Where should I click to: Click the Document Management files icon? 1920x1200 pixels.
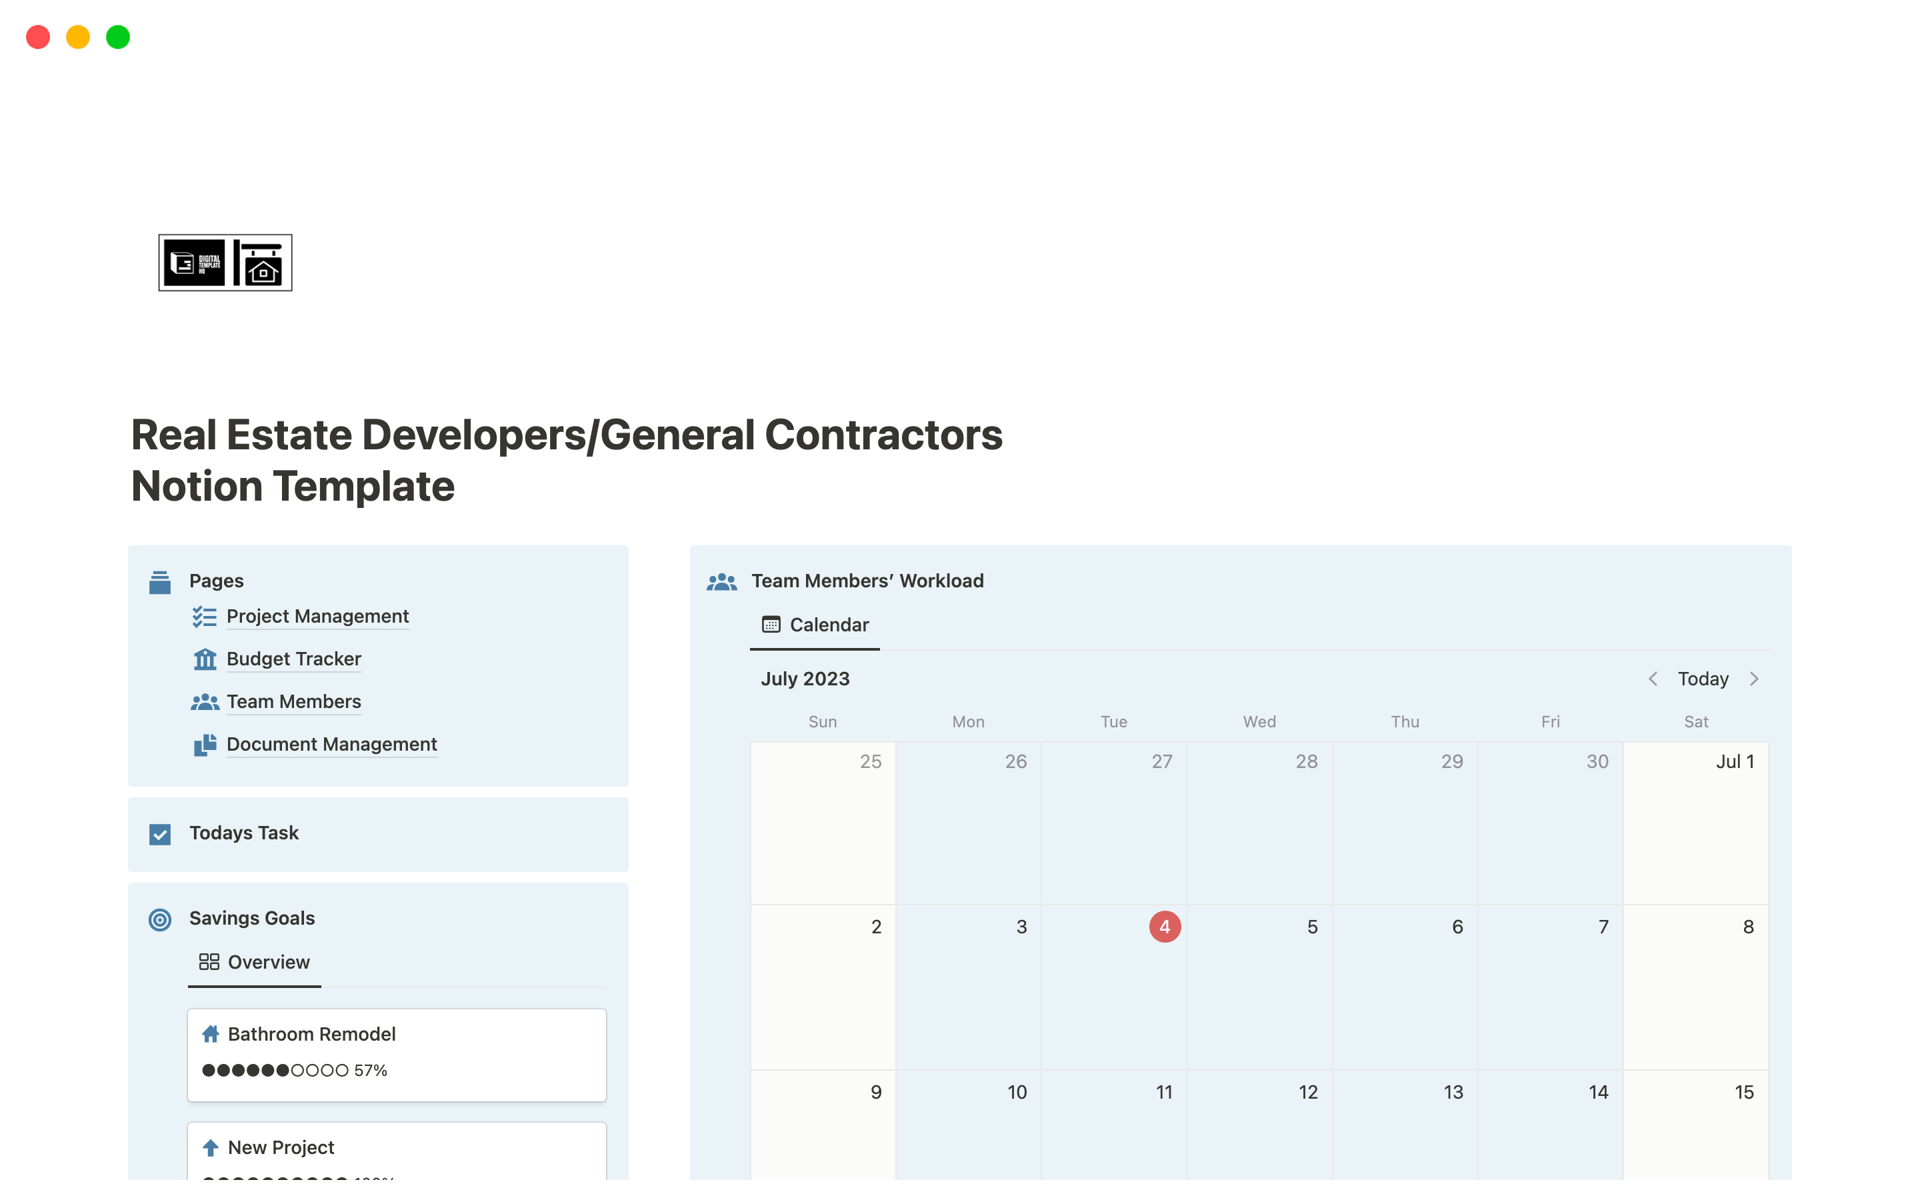(204, 745)
